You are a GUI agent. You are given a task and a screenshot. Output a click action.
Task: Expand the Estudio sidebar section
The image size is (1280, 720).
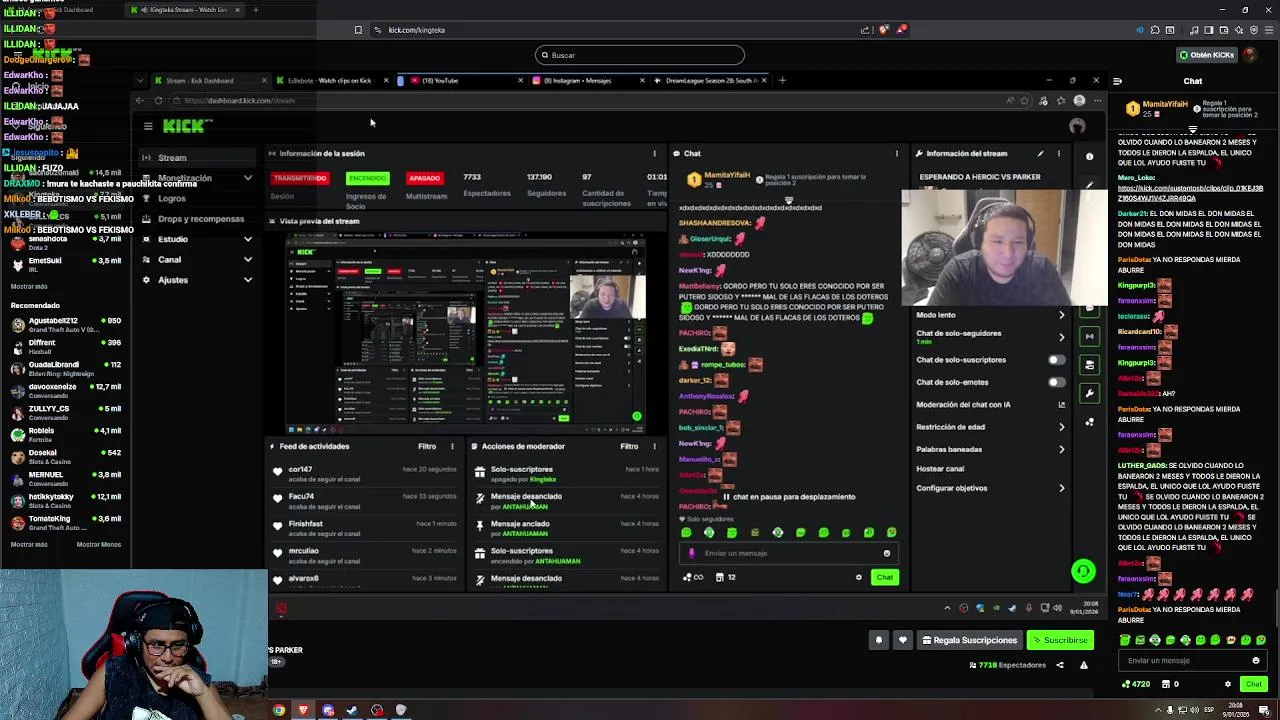(196, 239)
